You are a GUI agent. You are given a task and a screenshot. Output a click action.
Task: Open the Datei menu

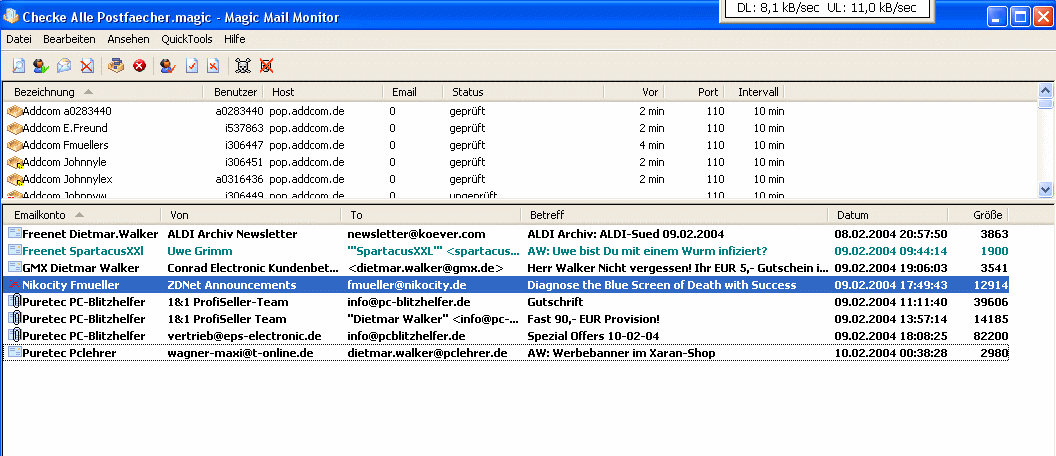coord(19,39)
